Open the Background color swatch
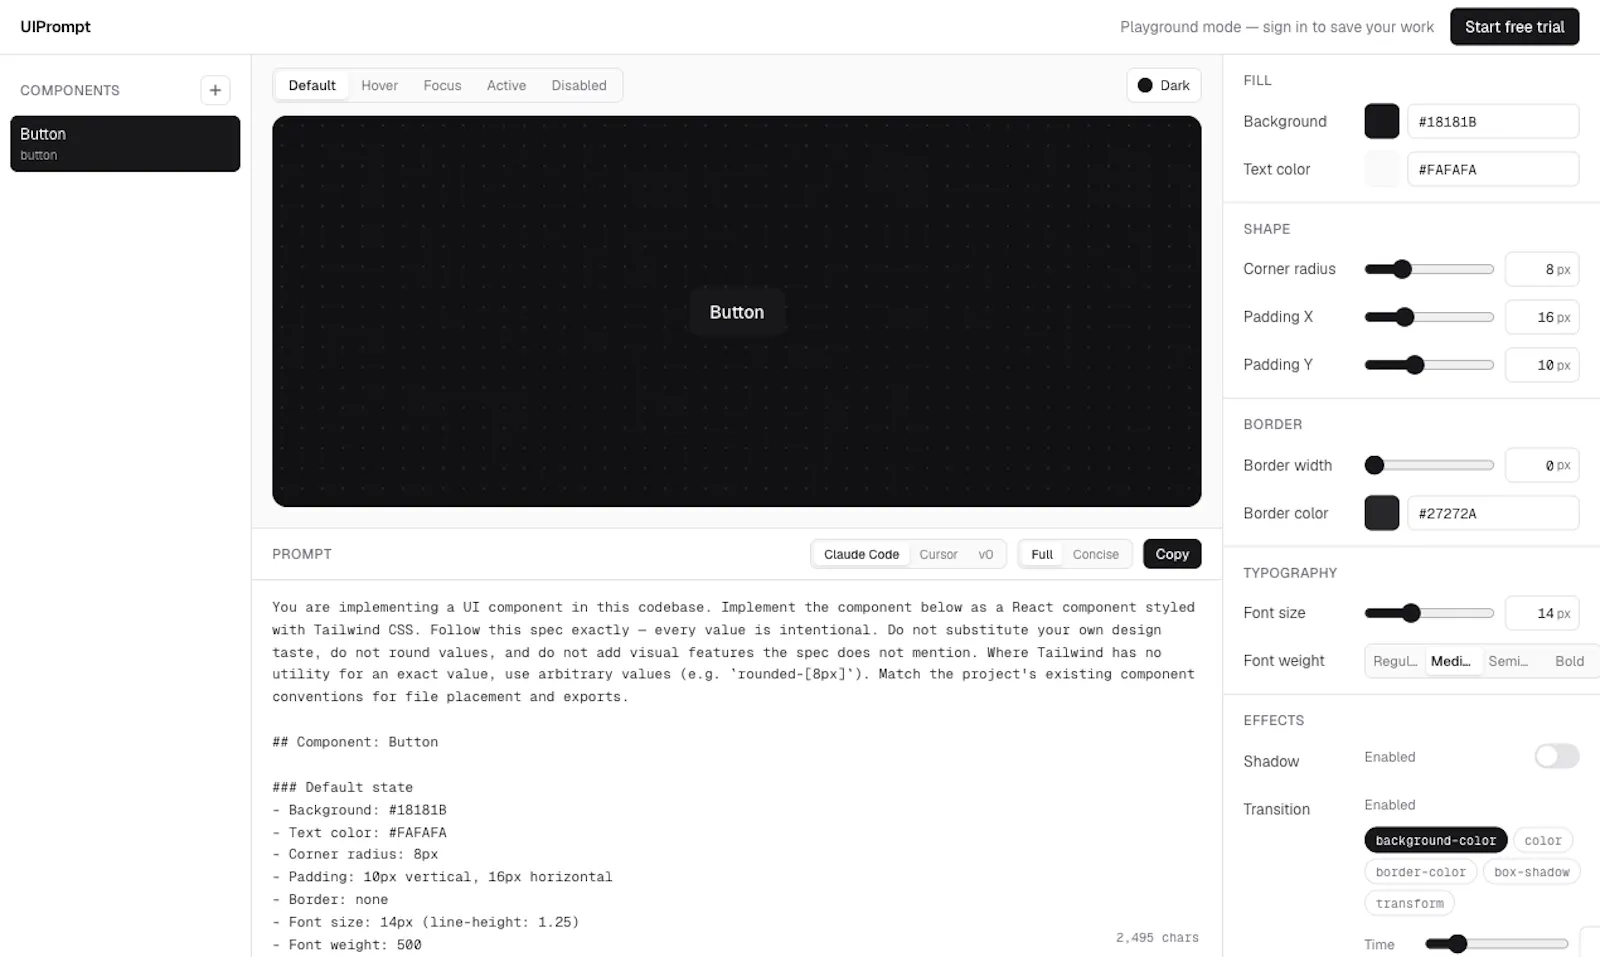The height and width of the screenshot is (957, 1600). 1382,121
